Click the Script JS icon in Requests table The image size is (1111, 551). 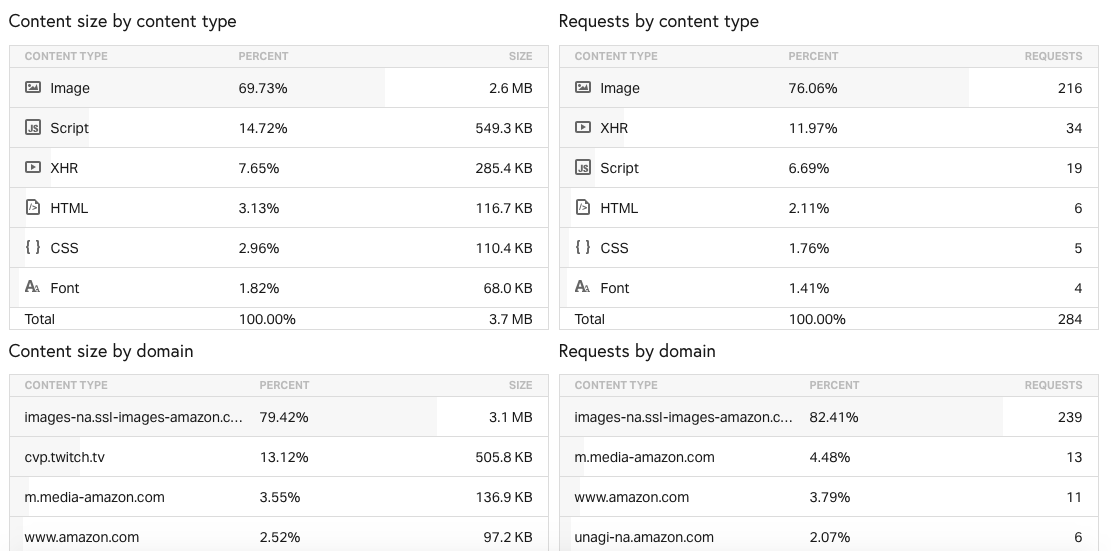coord(583,168)
